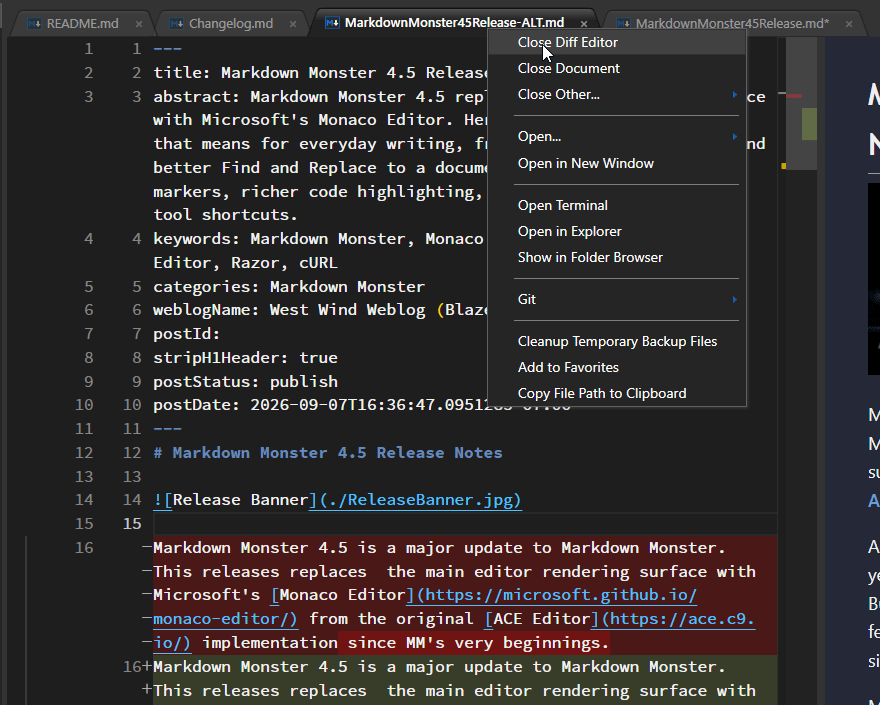Switch to the README.md tab
The height and width of the screenshot is (705, 880).
coord(82,24)
